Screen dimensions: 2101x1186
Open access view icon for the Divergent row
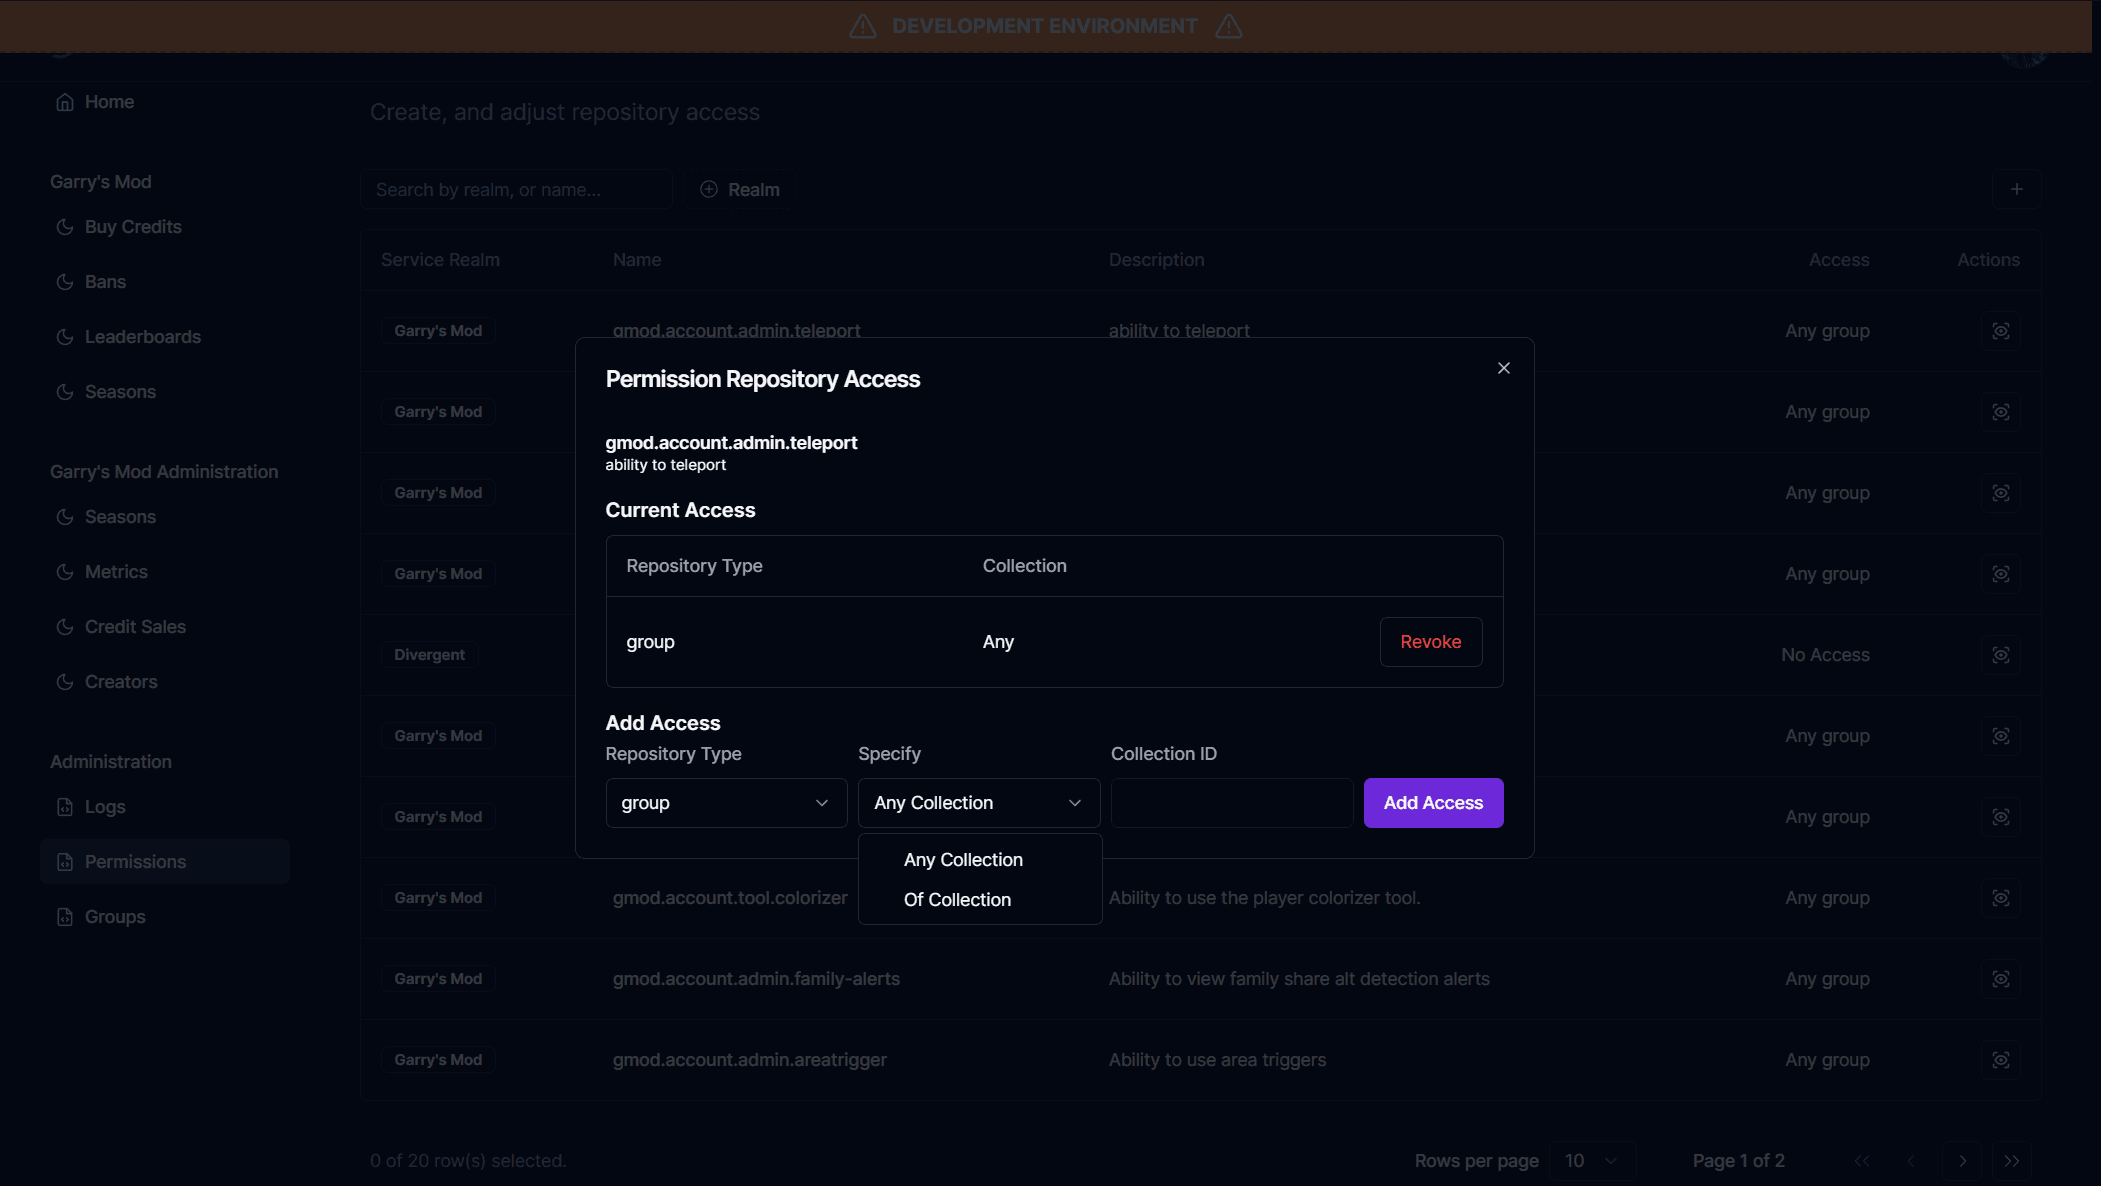pos(2001,655)
